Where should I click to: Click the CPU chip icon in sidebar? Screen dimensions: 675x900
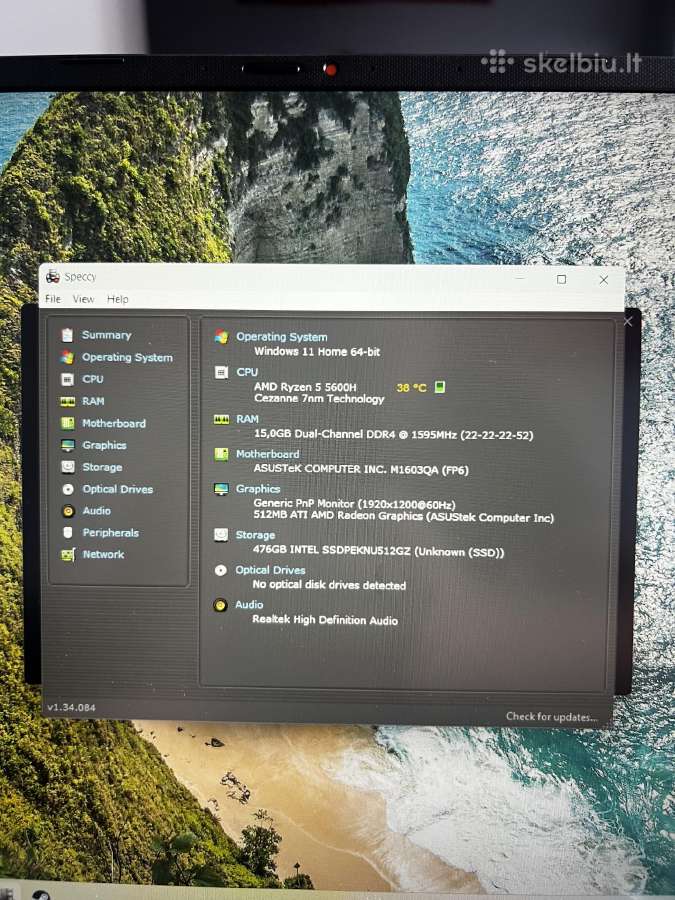(x=67, y=379)
